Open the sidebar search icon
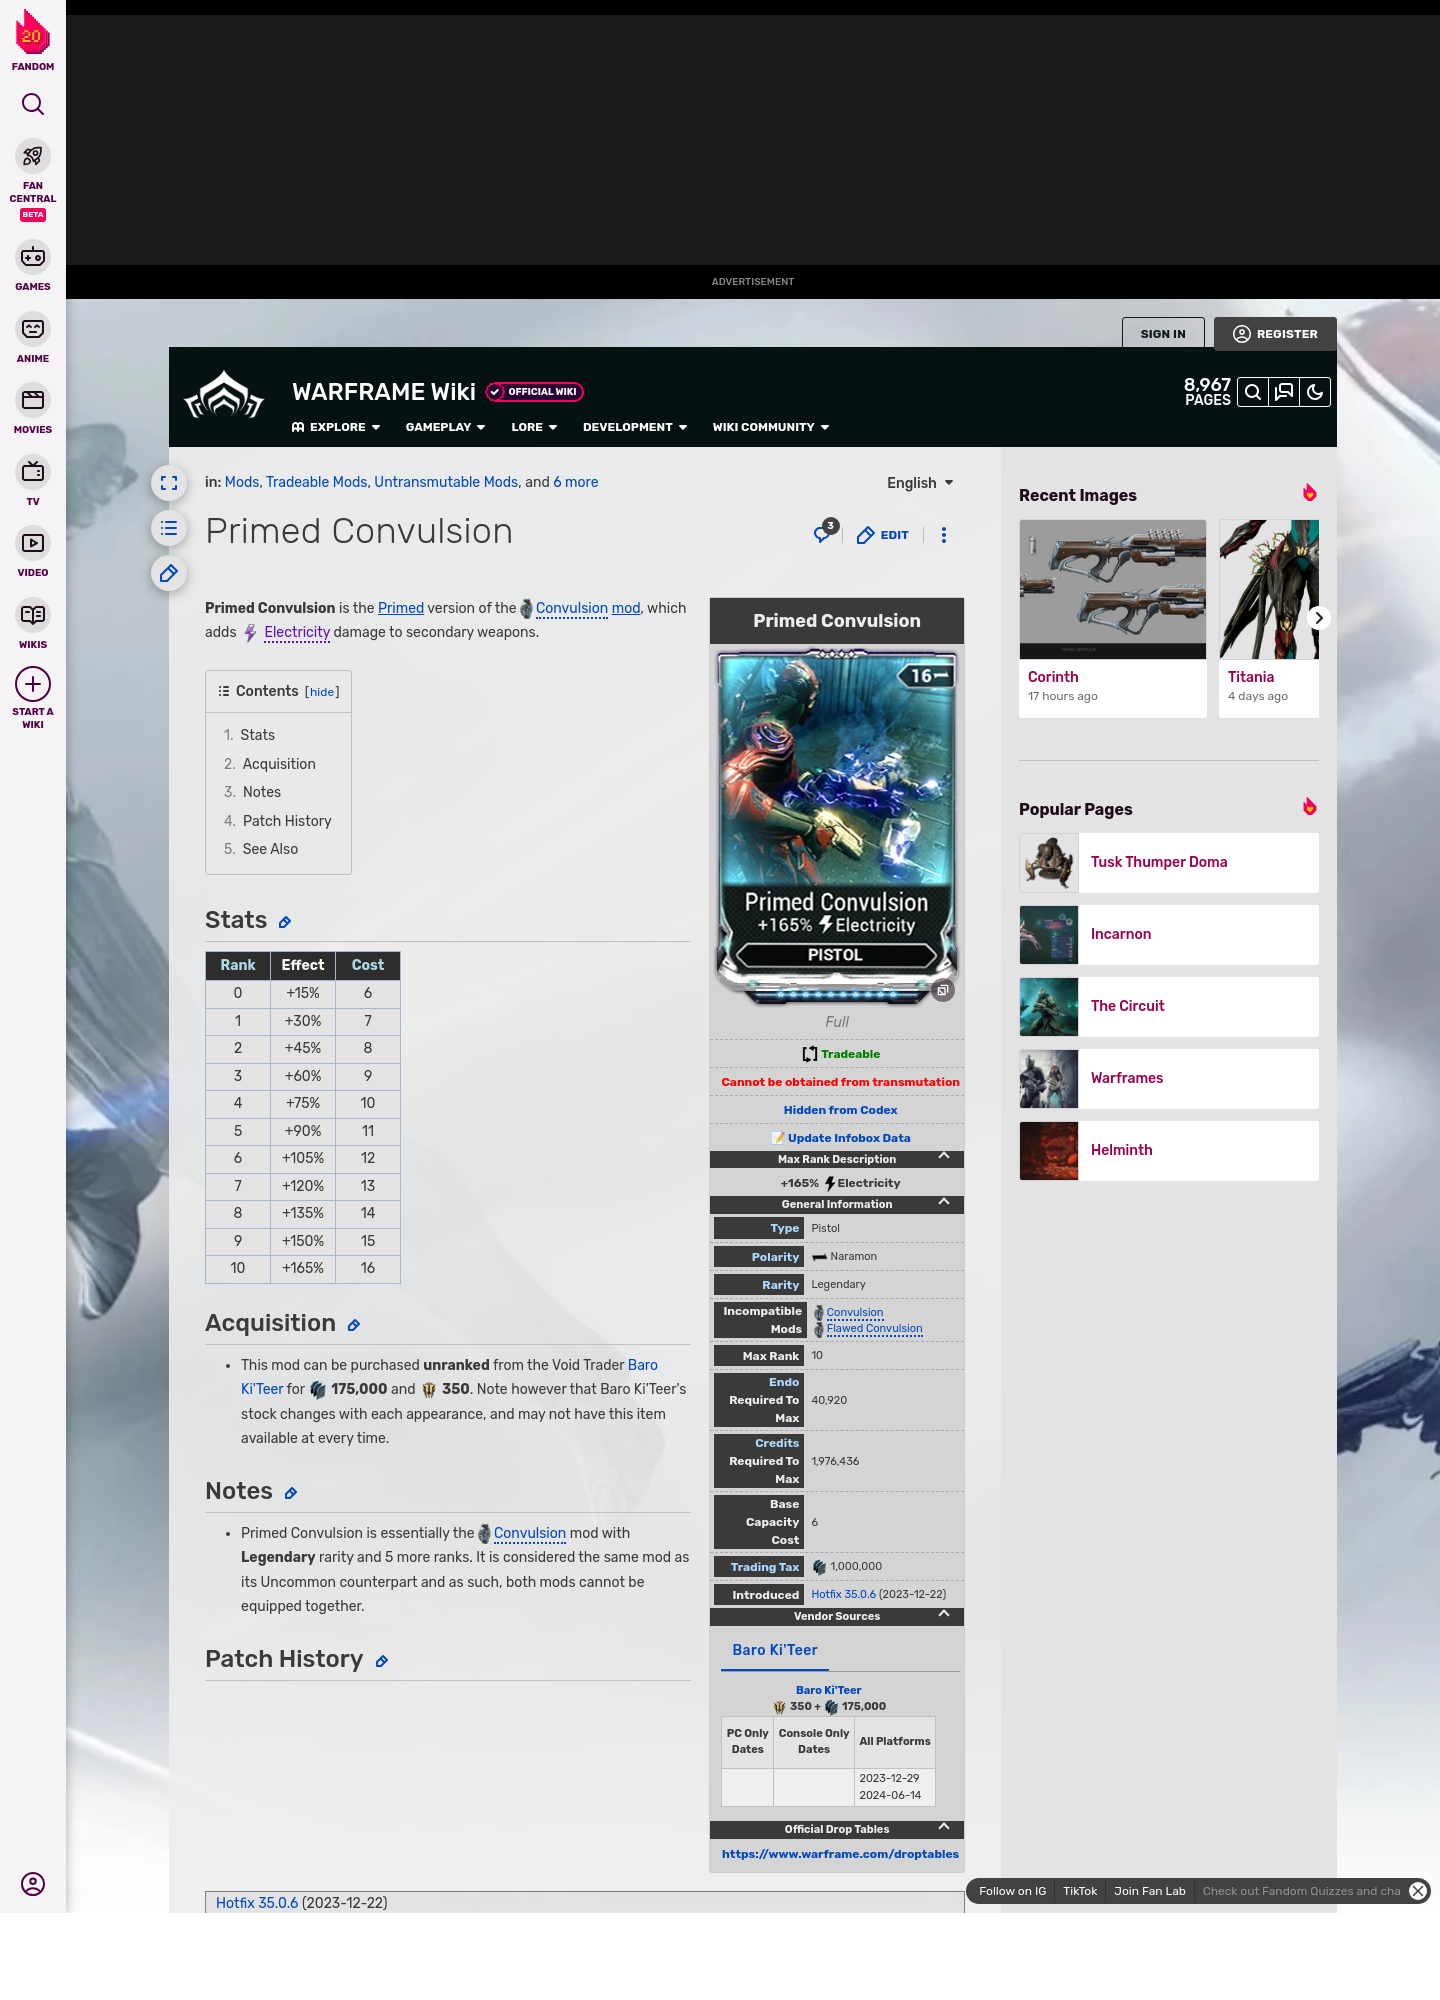 click(33, 104)
